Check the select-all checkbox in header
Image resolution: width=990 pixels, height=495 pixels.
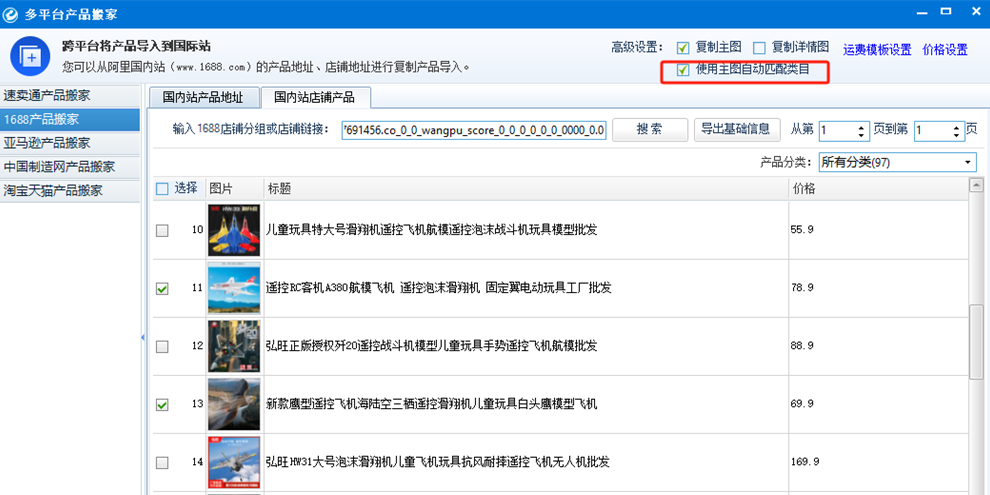[162, 188]
